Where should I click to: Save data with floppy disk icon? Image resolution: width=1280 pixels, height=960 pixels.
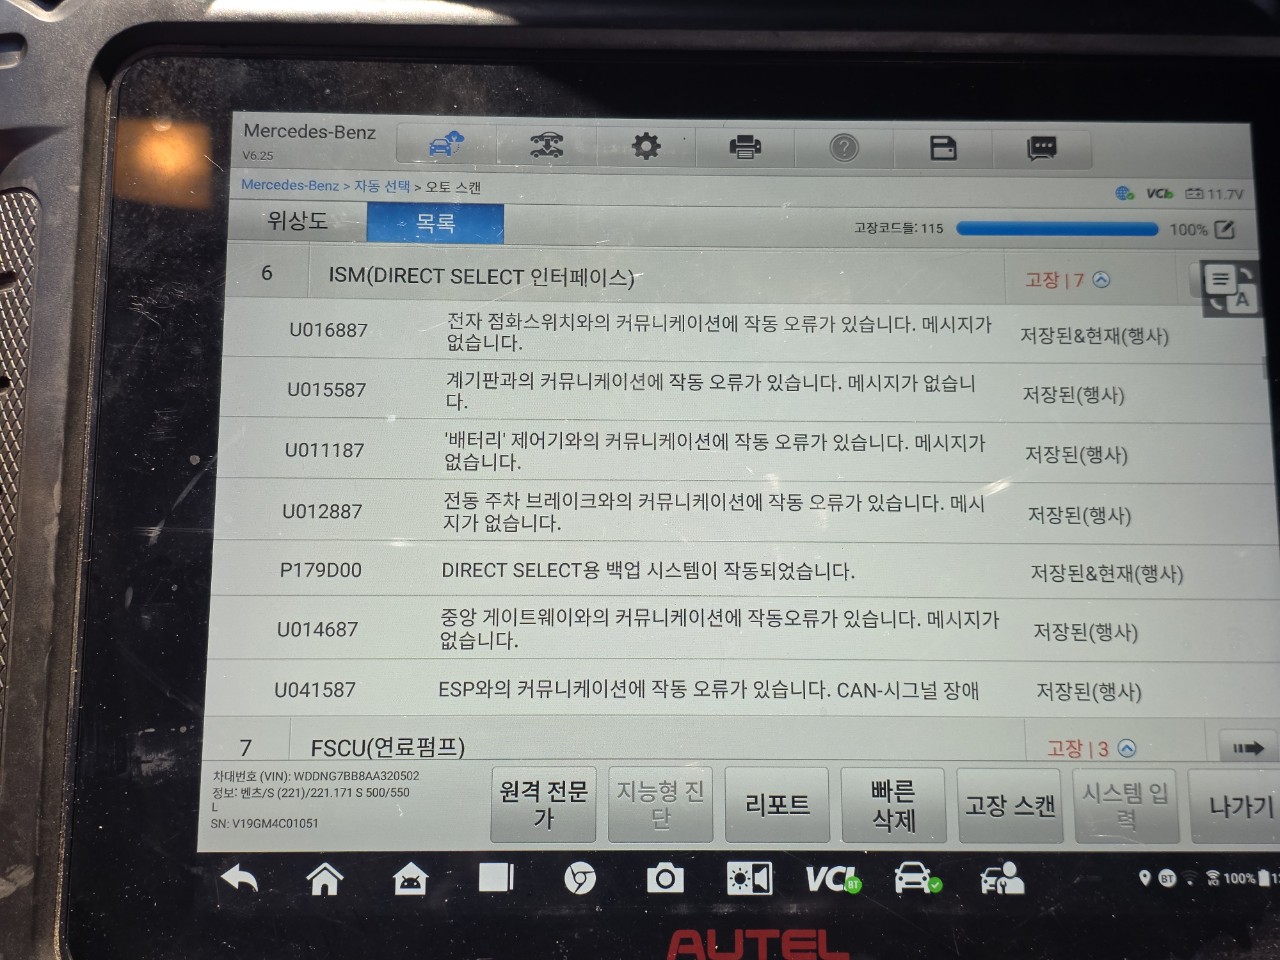coord(943,148)
